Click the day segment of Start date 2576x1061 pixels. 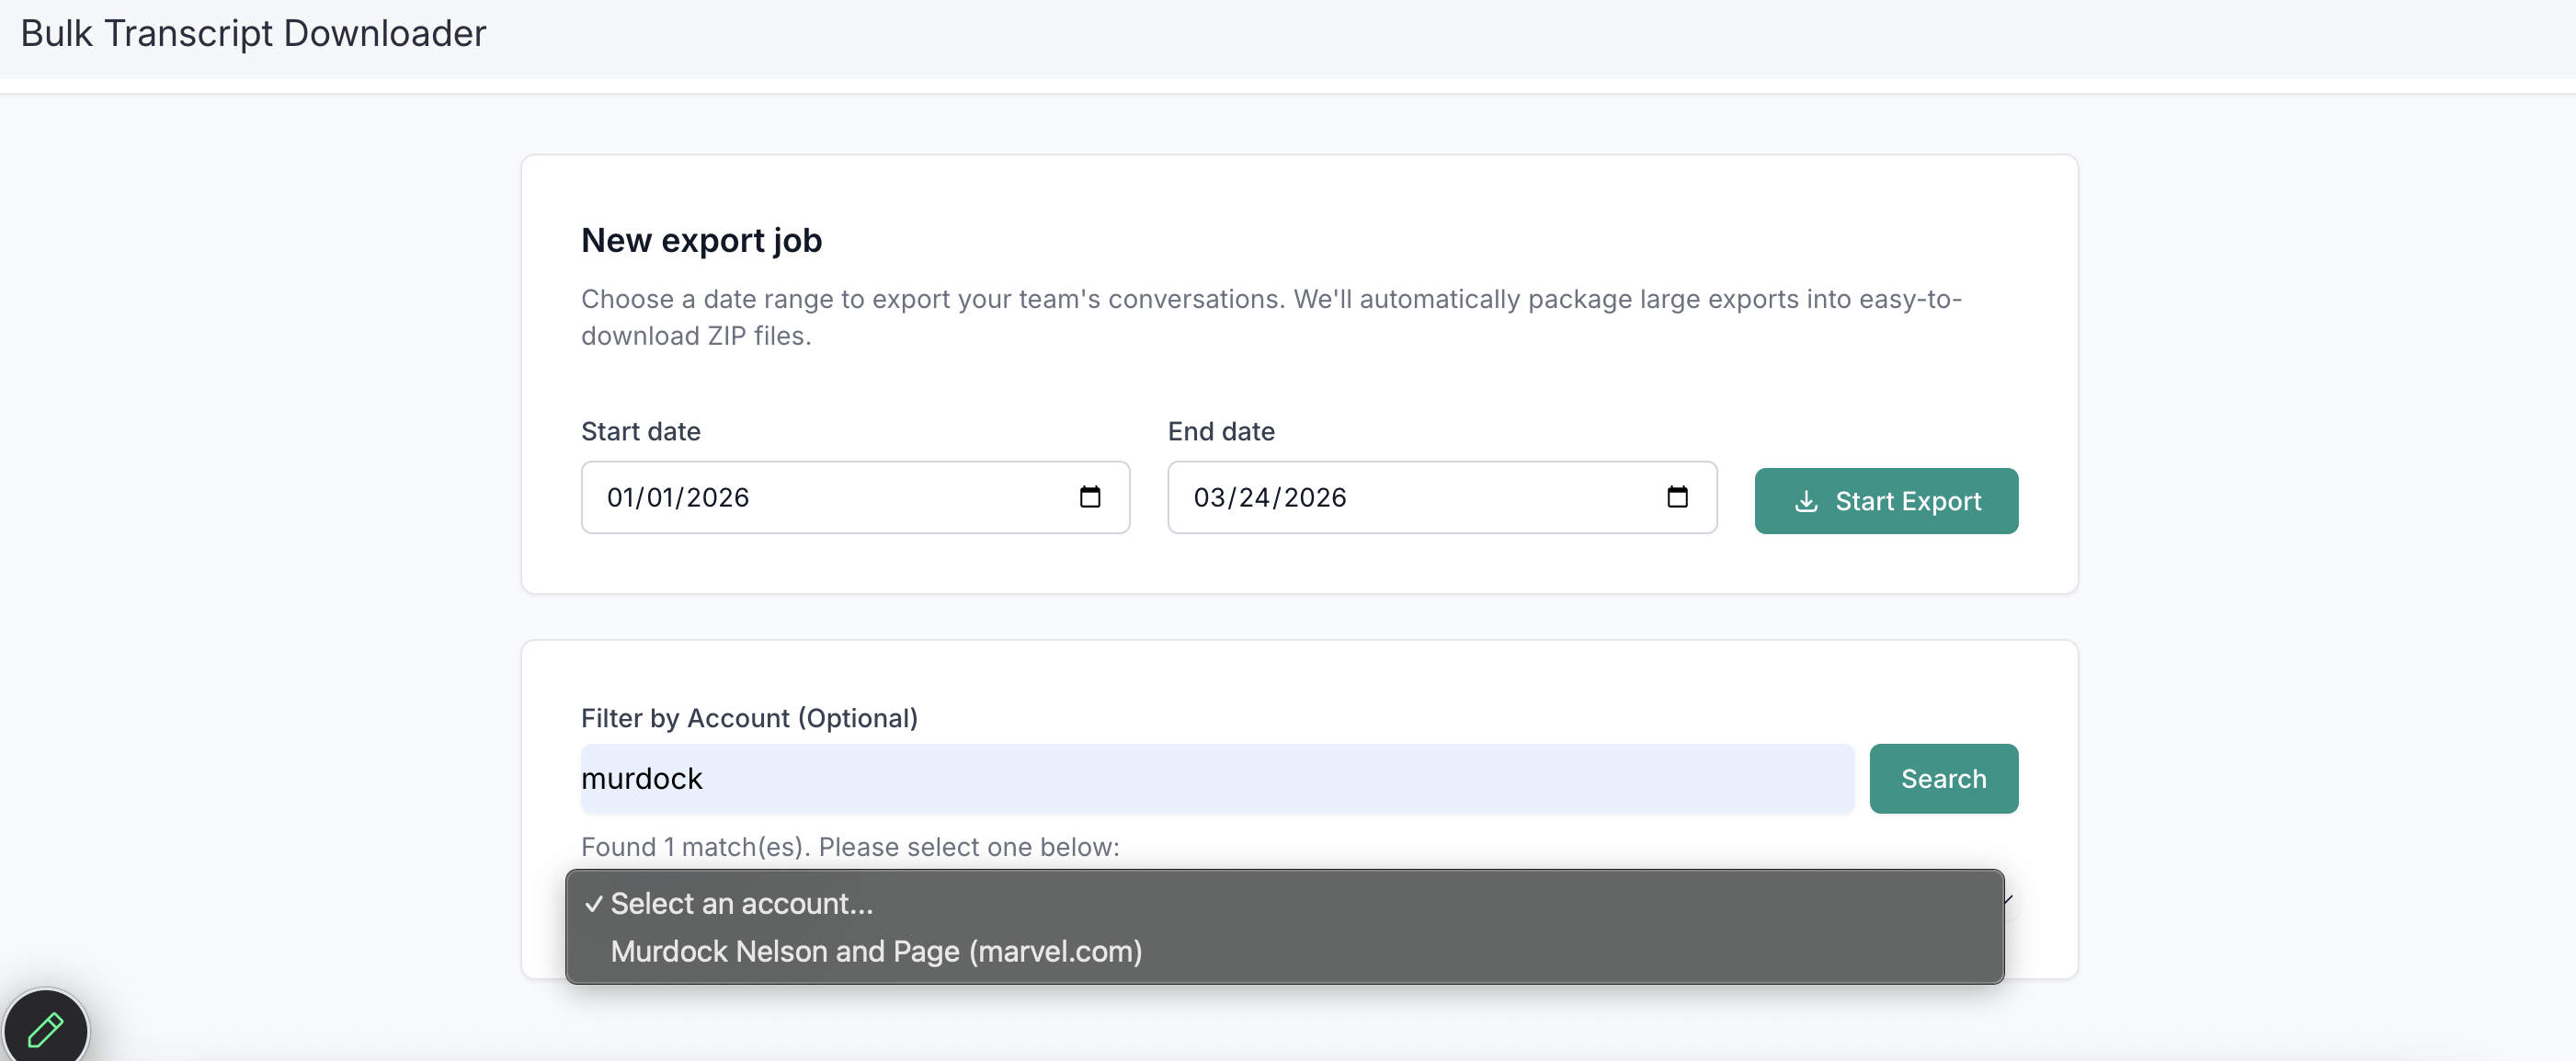pyautogui.click(x=660, y=497)
